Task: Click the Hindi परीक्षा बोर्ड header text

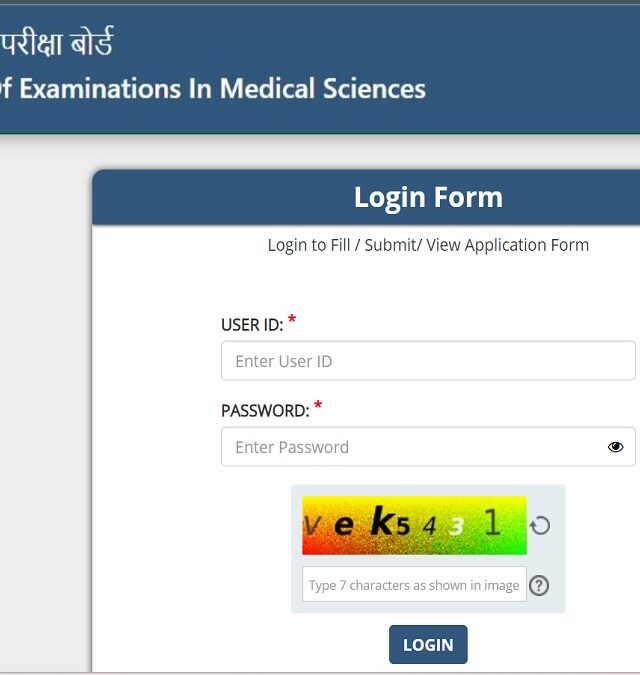Action: pos(57,42)
